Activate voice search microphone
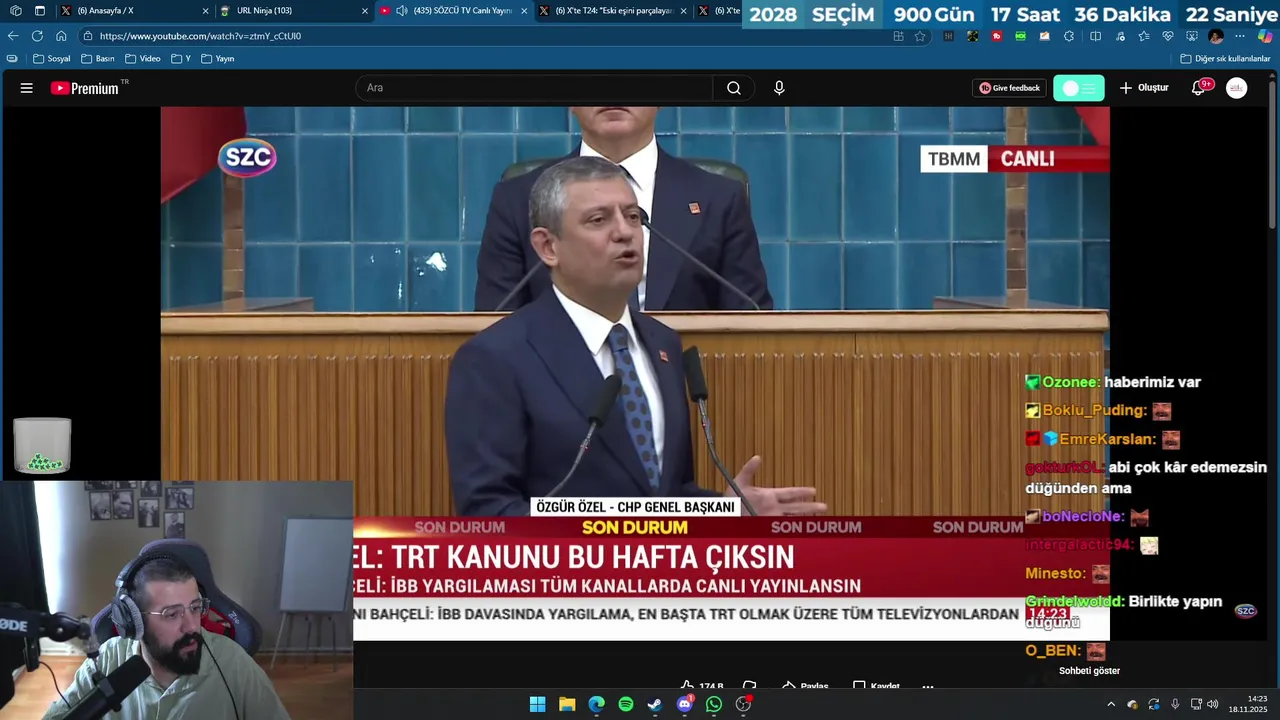 [779, 88]
